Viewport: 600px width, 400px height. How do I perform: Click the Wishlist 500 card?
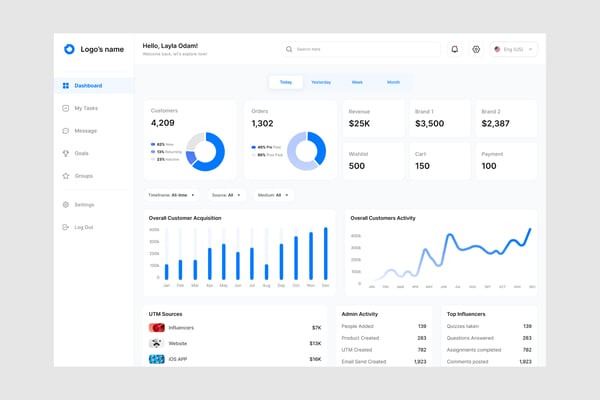coord(373,161)
